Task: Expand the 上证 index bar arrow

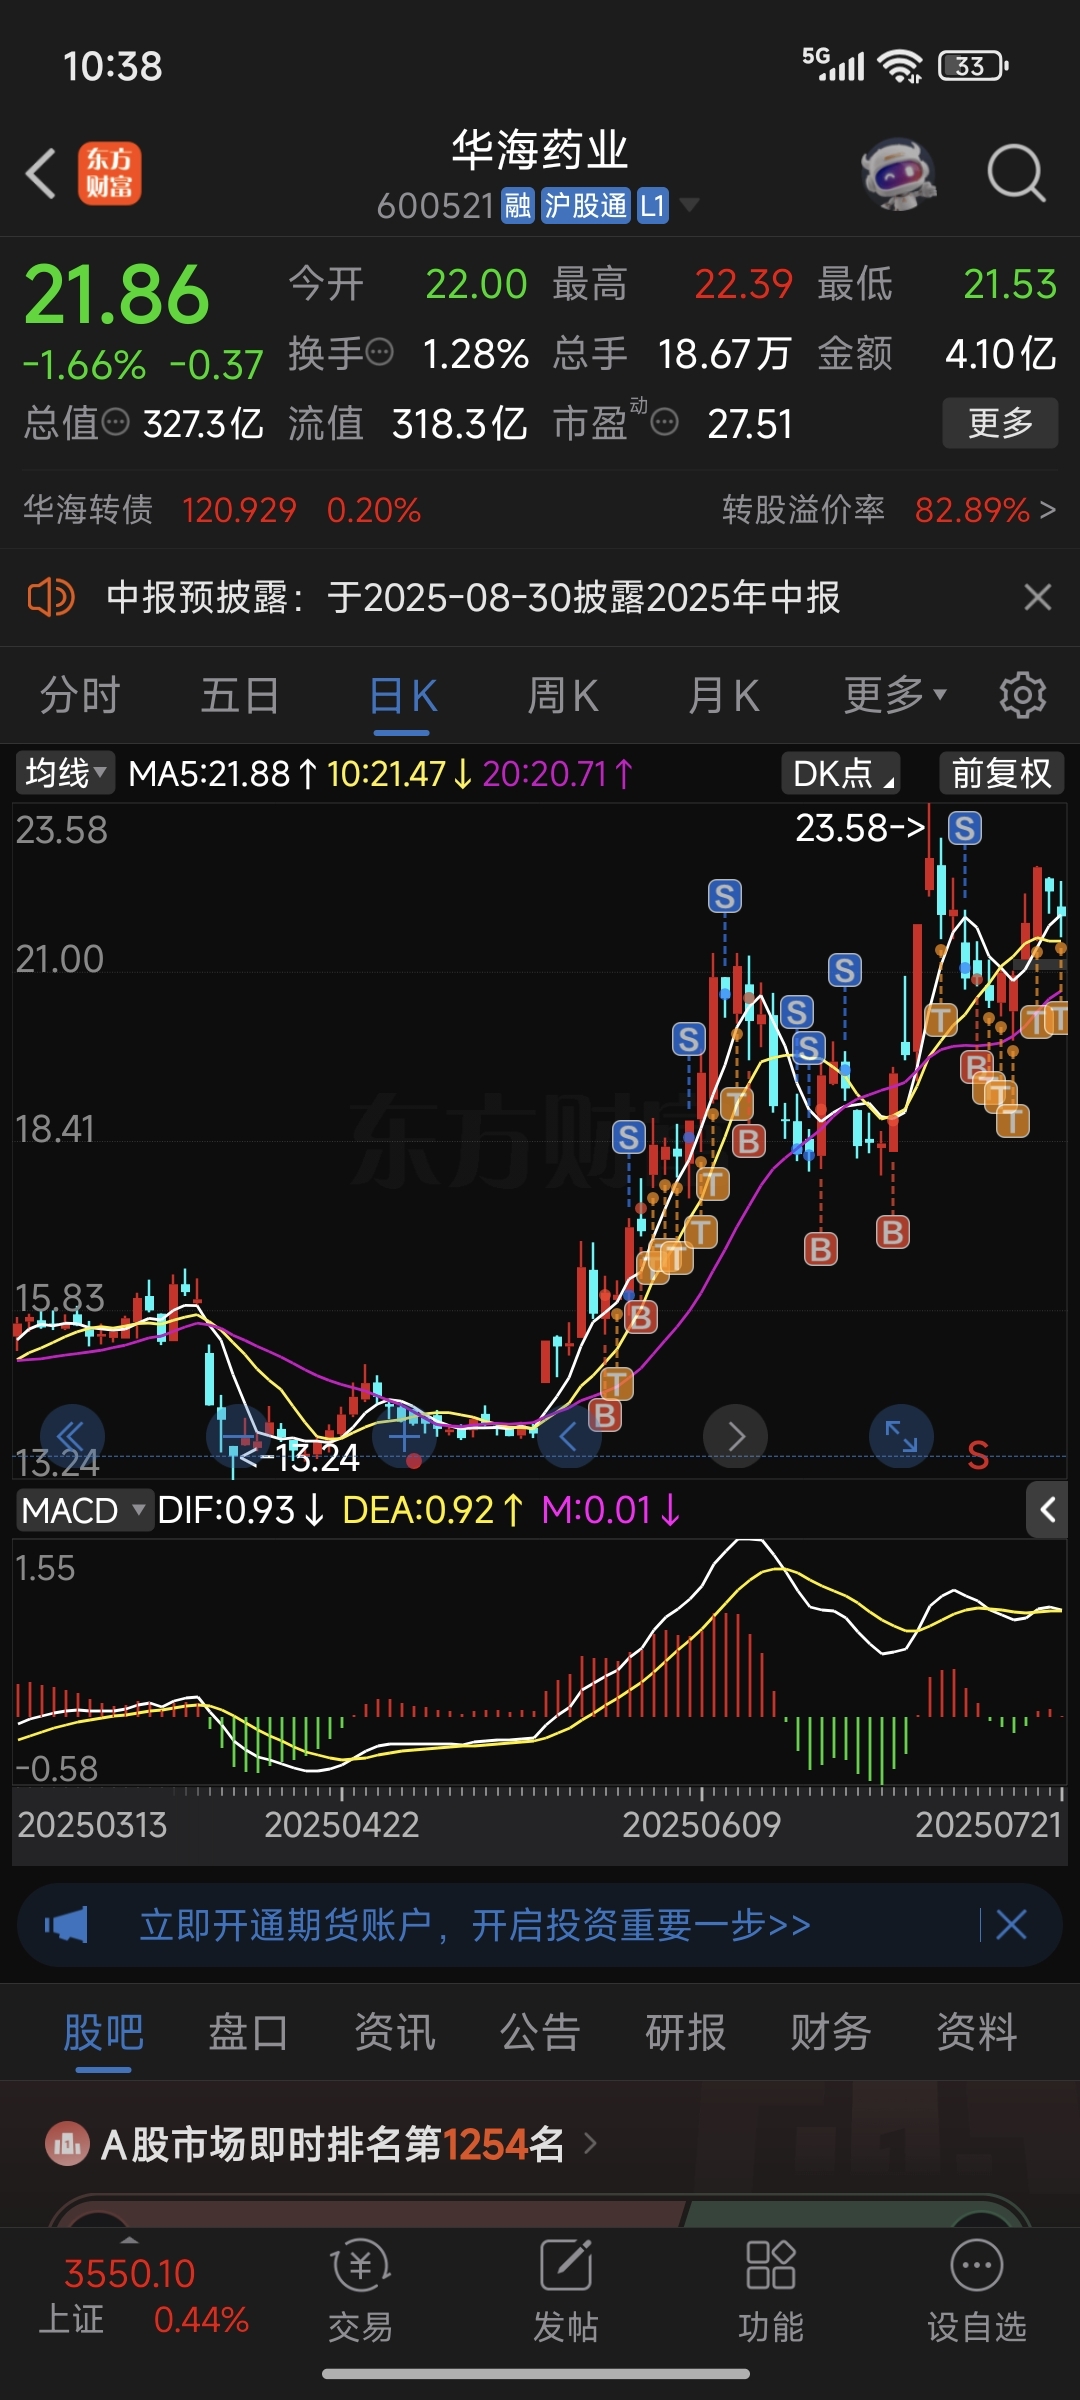Action: [x=129, y=2239]
